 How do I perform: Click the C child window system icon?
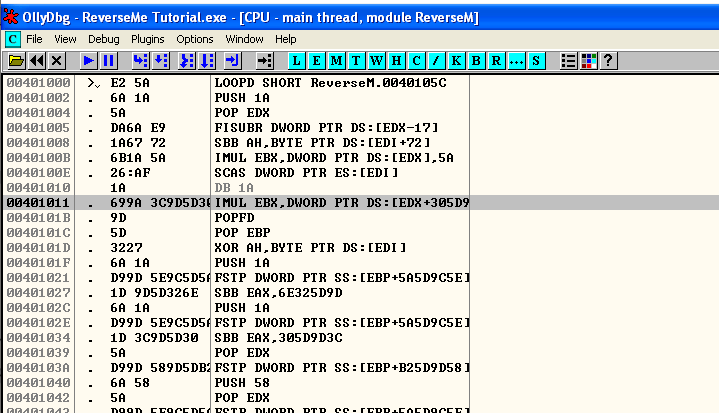click(13, 39)
